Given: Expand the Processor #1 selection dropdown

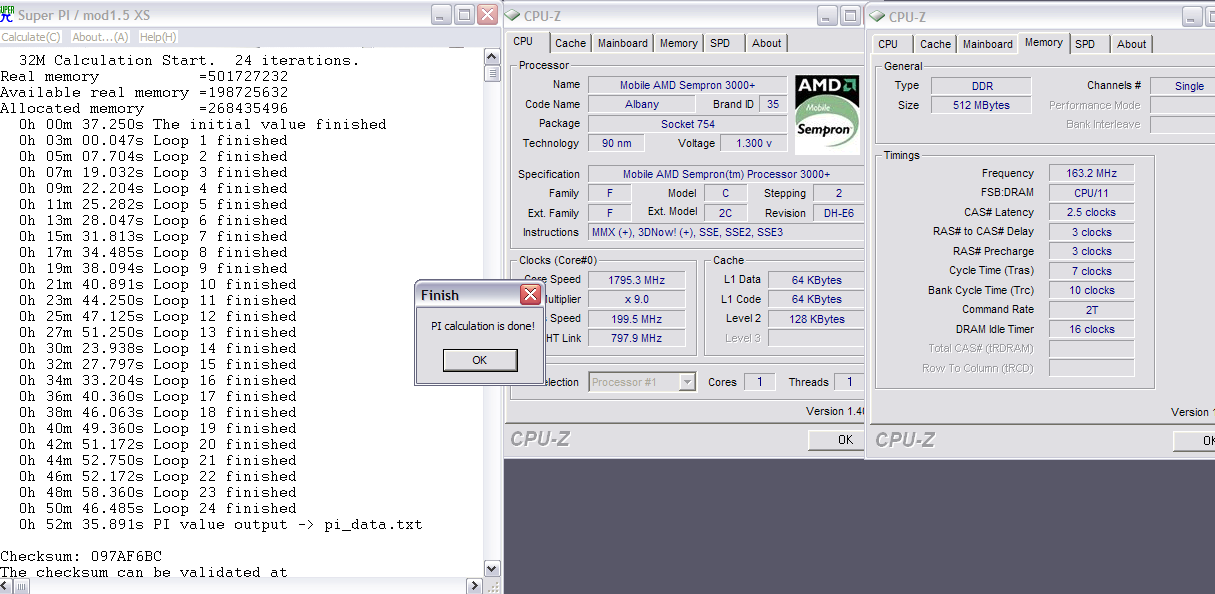Looking at the screenshot, I should (687, 381).
